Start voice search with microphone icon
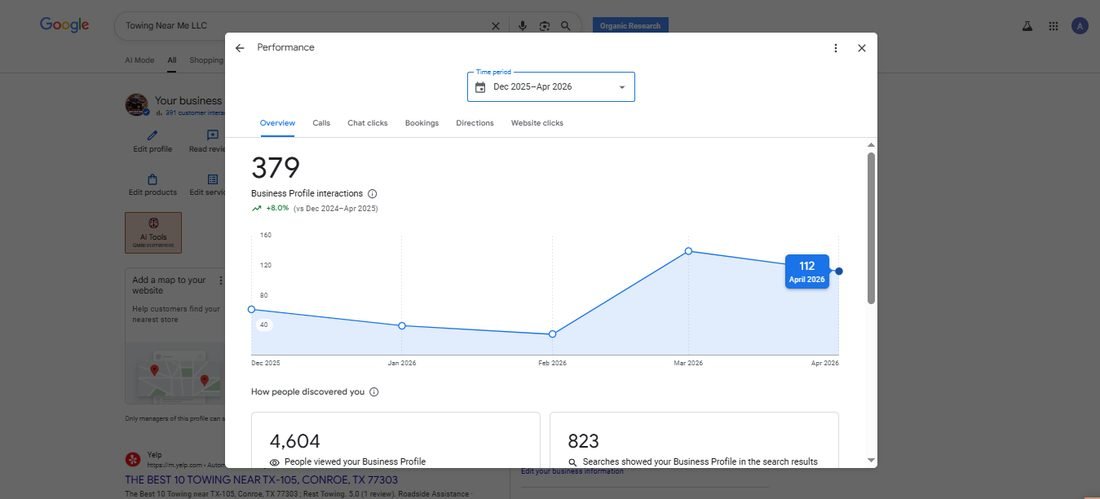 [522, 26]
